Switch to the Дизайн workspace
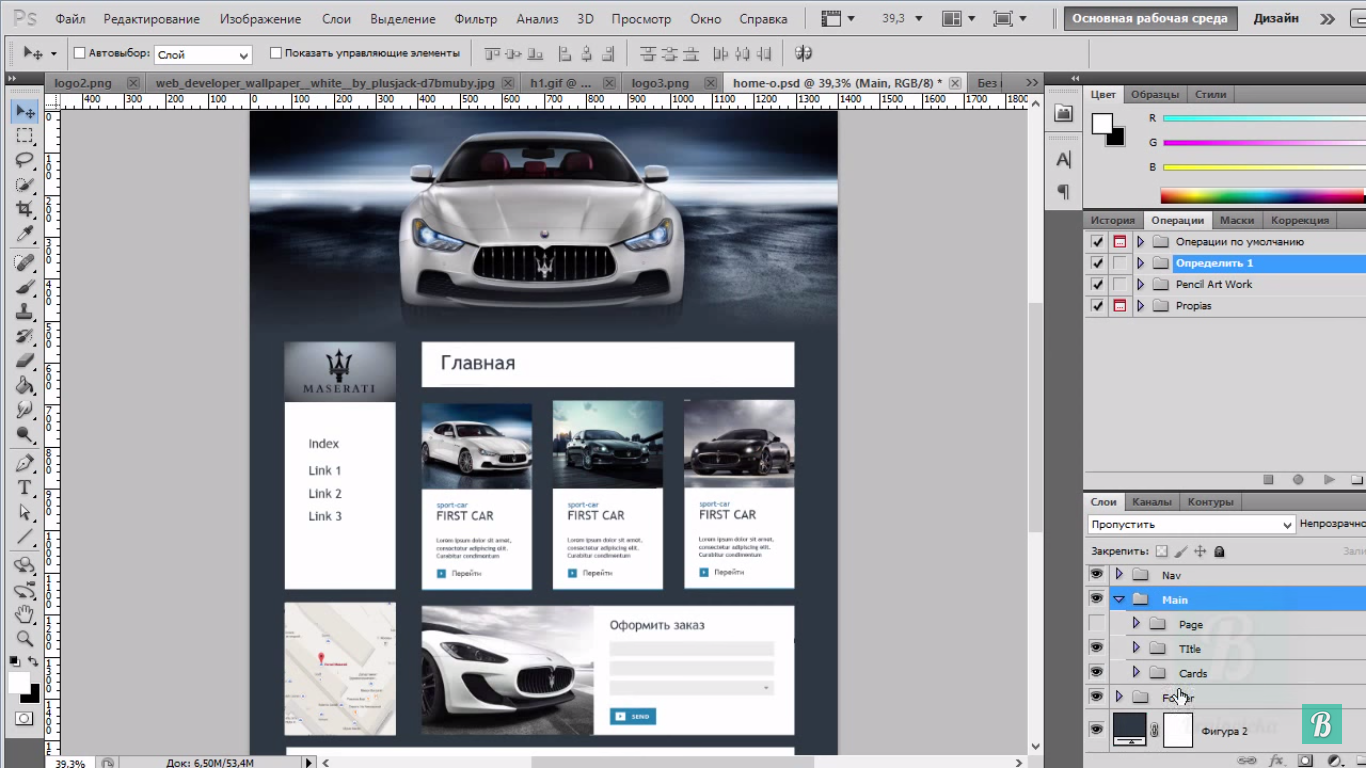This screenshot has height=768, width=1366. pyautogui.click(x=1276, y=18)
